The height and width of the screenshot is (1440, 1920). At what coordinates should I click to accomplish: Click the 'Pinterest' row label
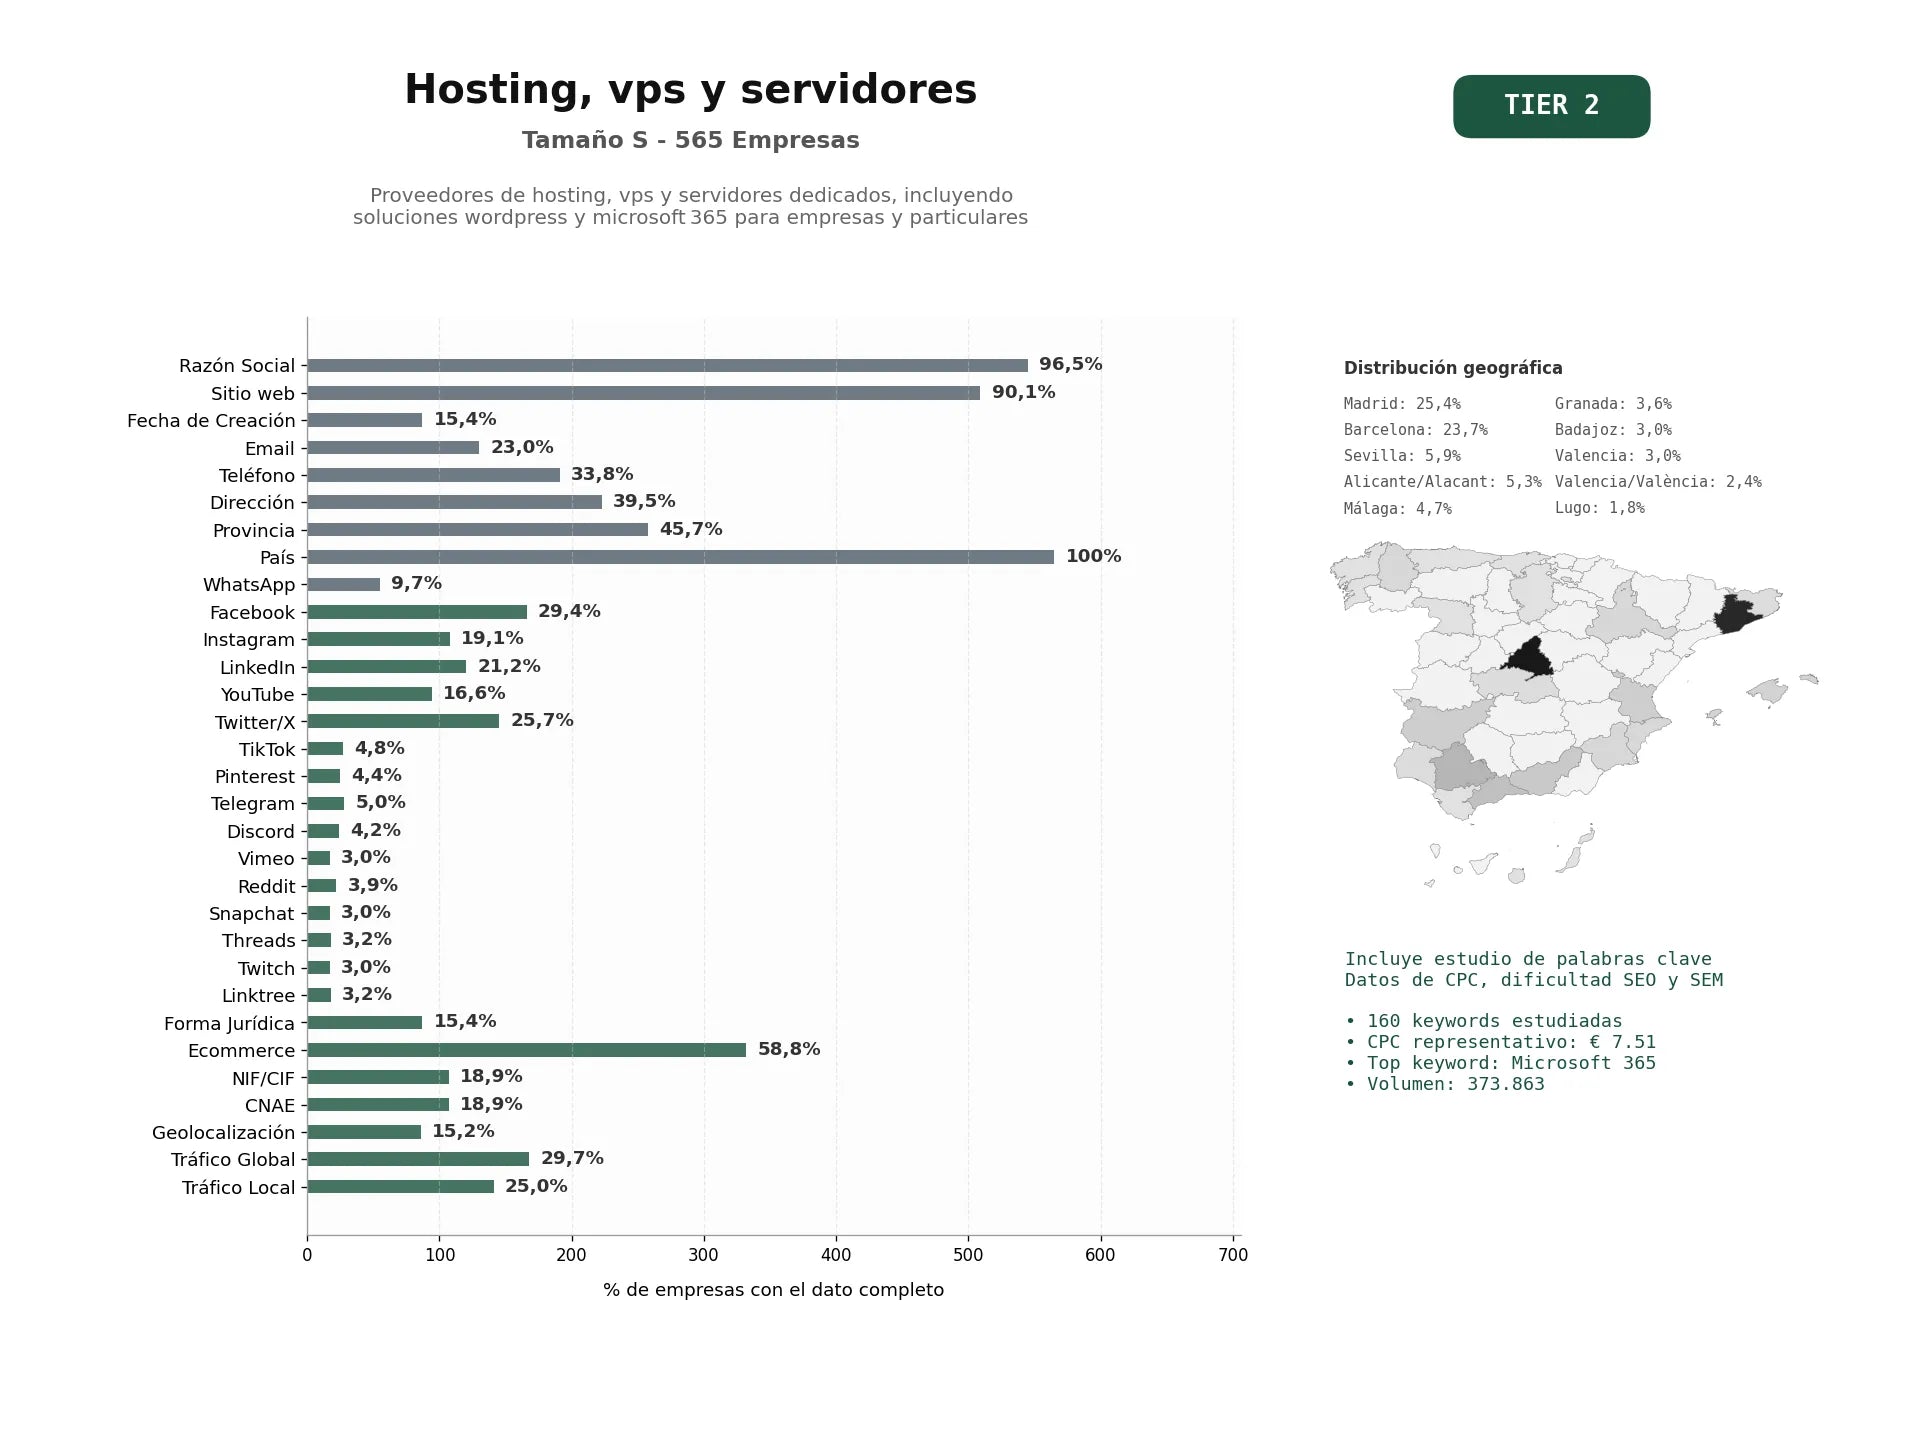pos(255,777)
